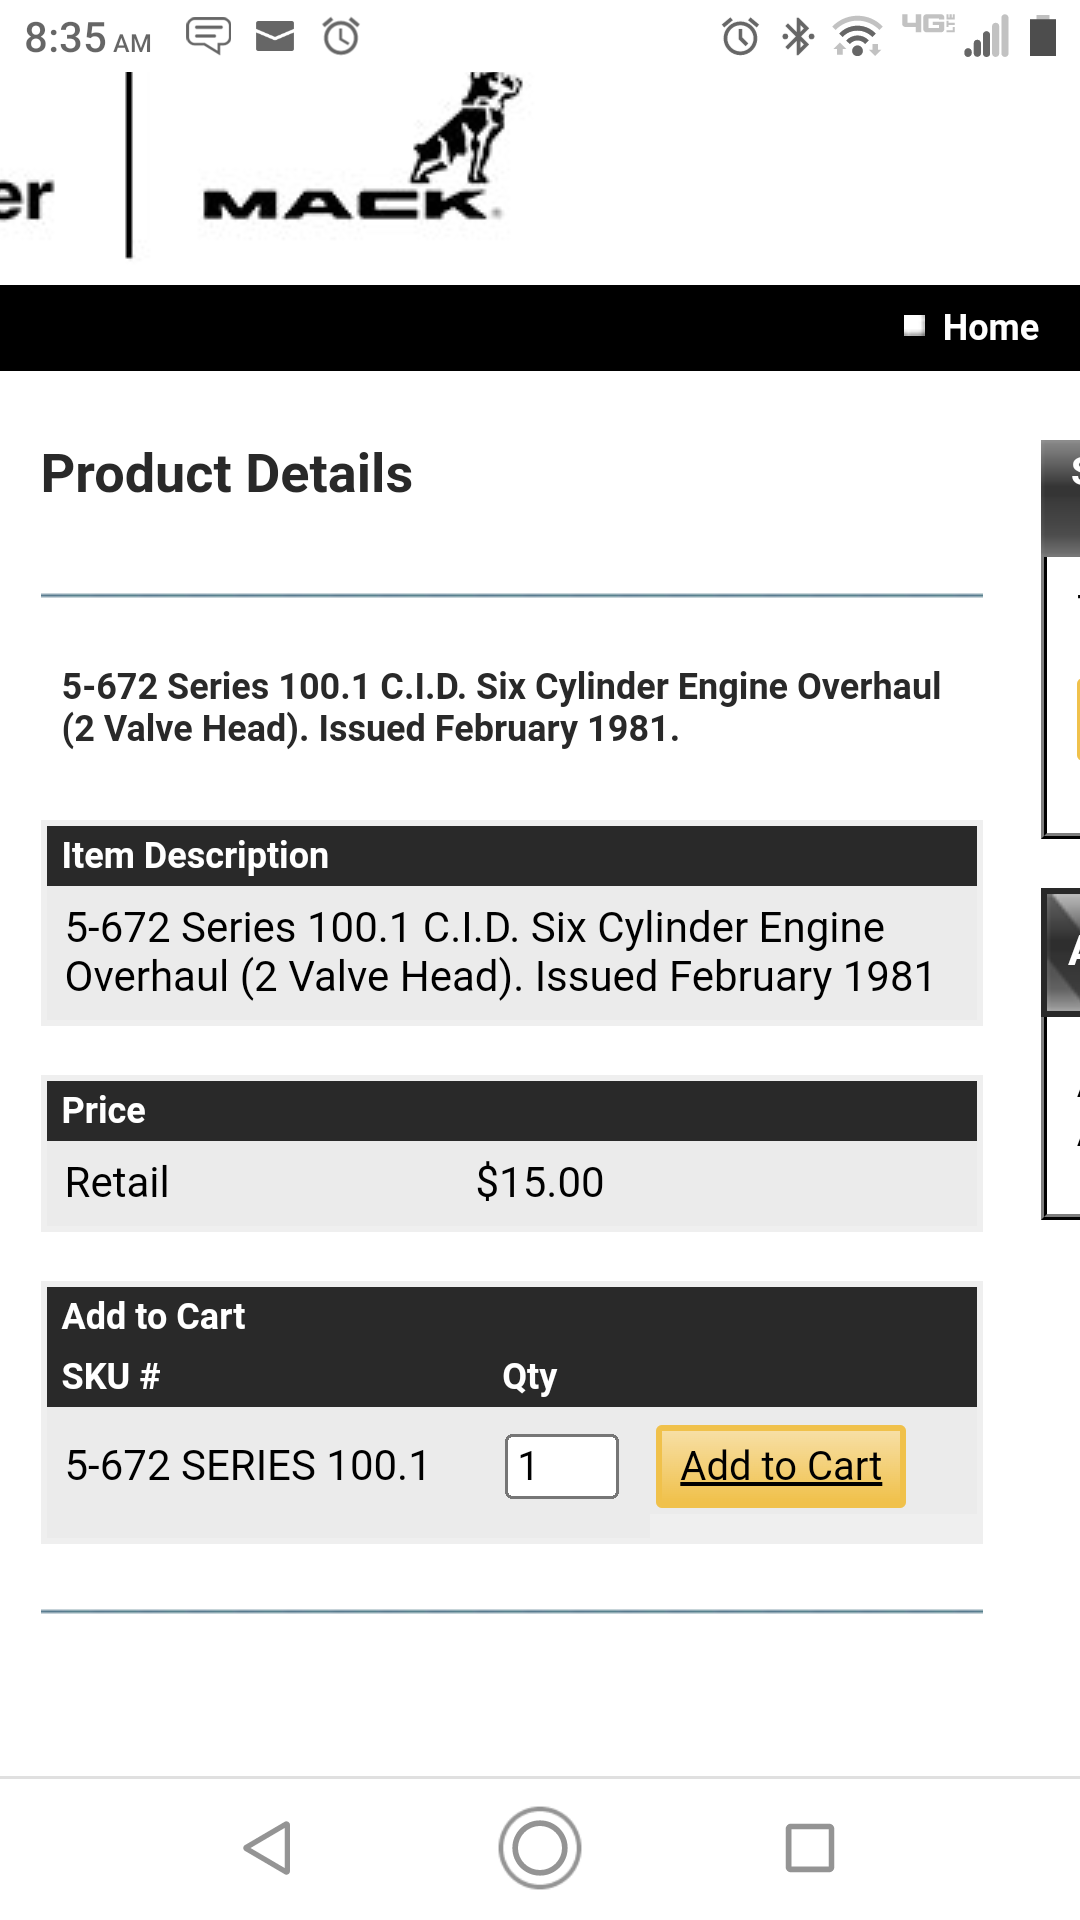Viewport: 1080px width, 1920px height.
Task: Tap the Add to Cart button
Action: click(x=781, y=1466)
